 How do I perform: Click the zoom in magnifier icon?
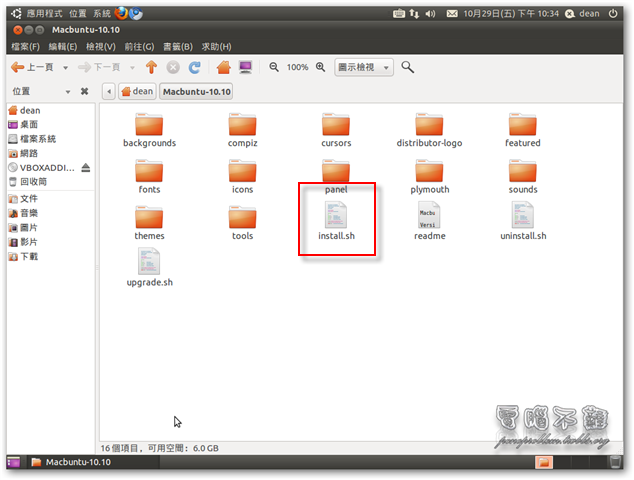pos(322,67)
